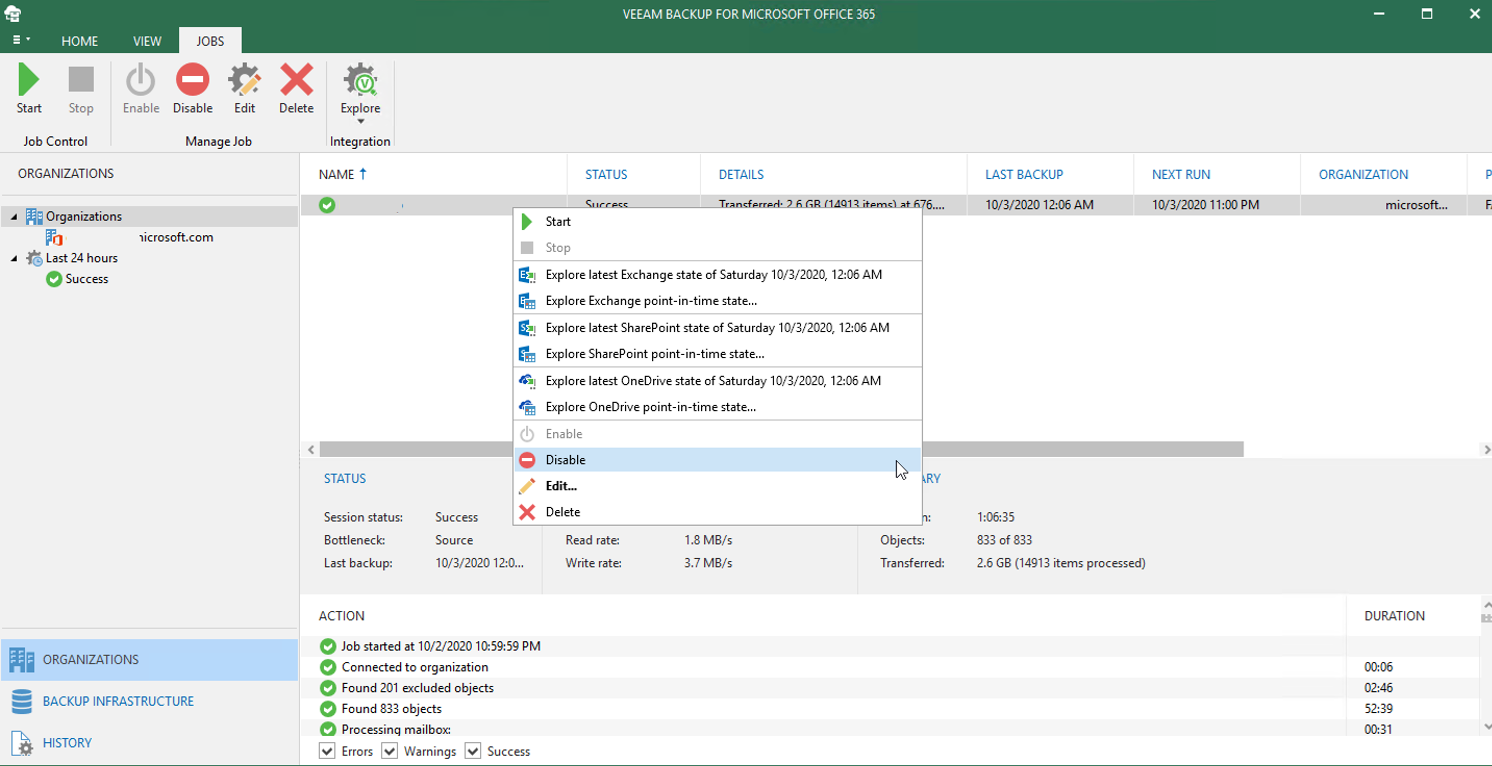The image size is (1492, 766).
Task: Select Explore Exchange point-in-time state
Action: 717,301
